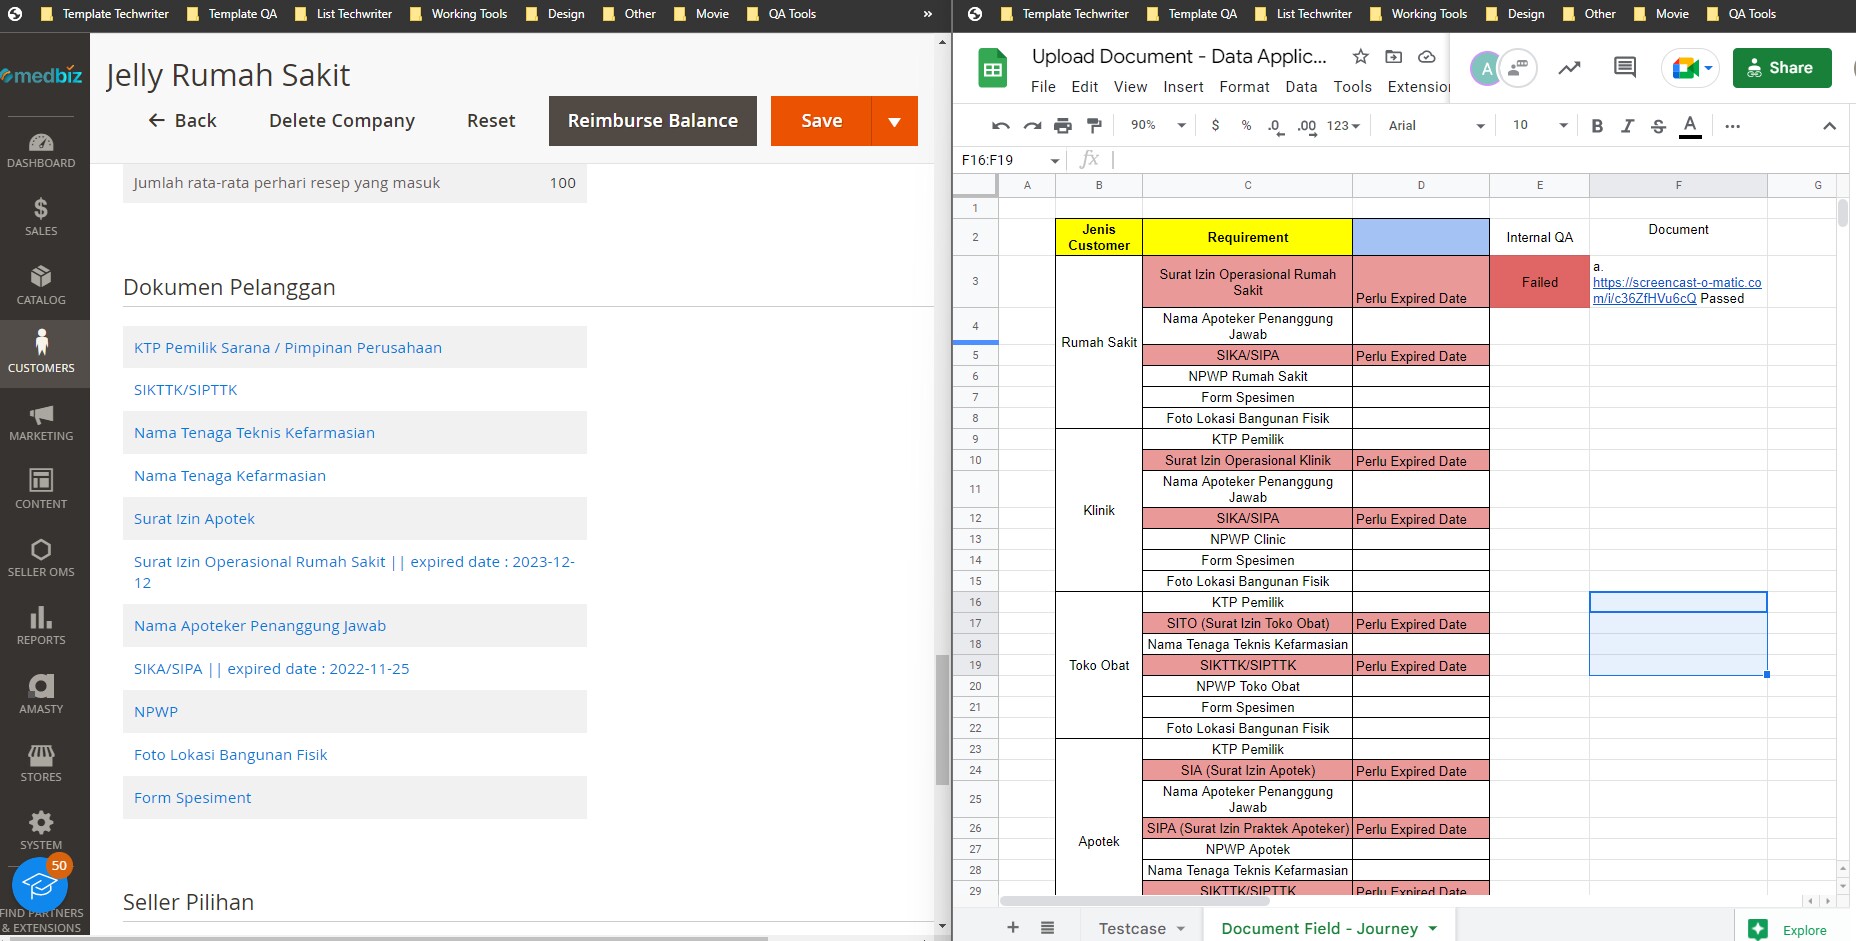Open the Save button dropdown arrow
1856x941 pixels.
(893, 121)
